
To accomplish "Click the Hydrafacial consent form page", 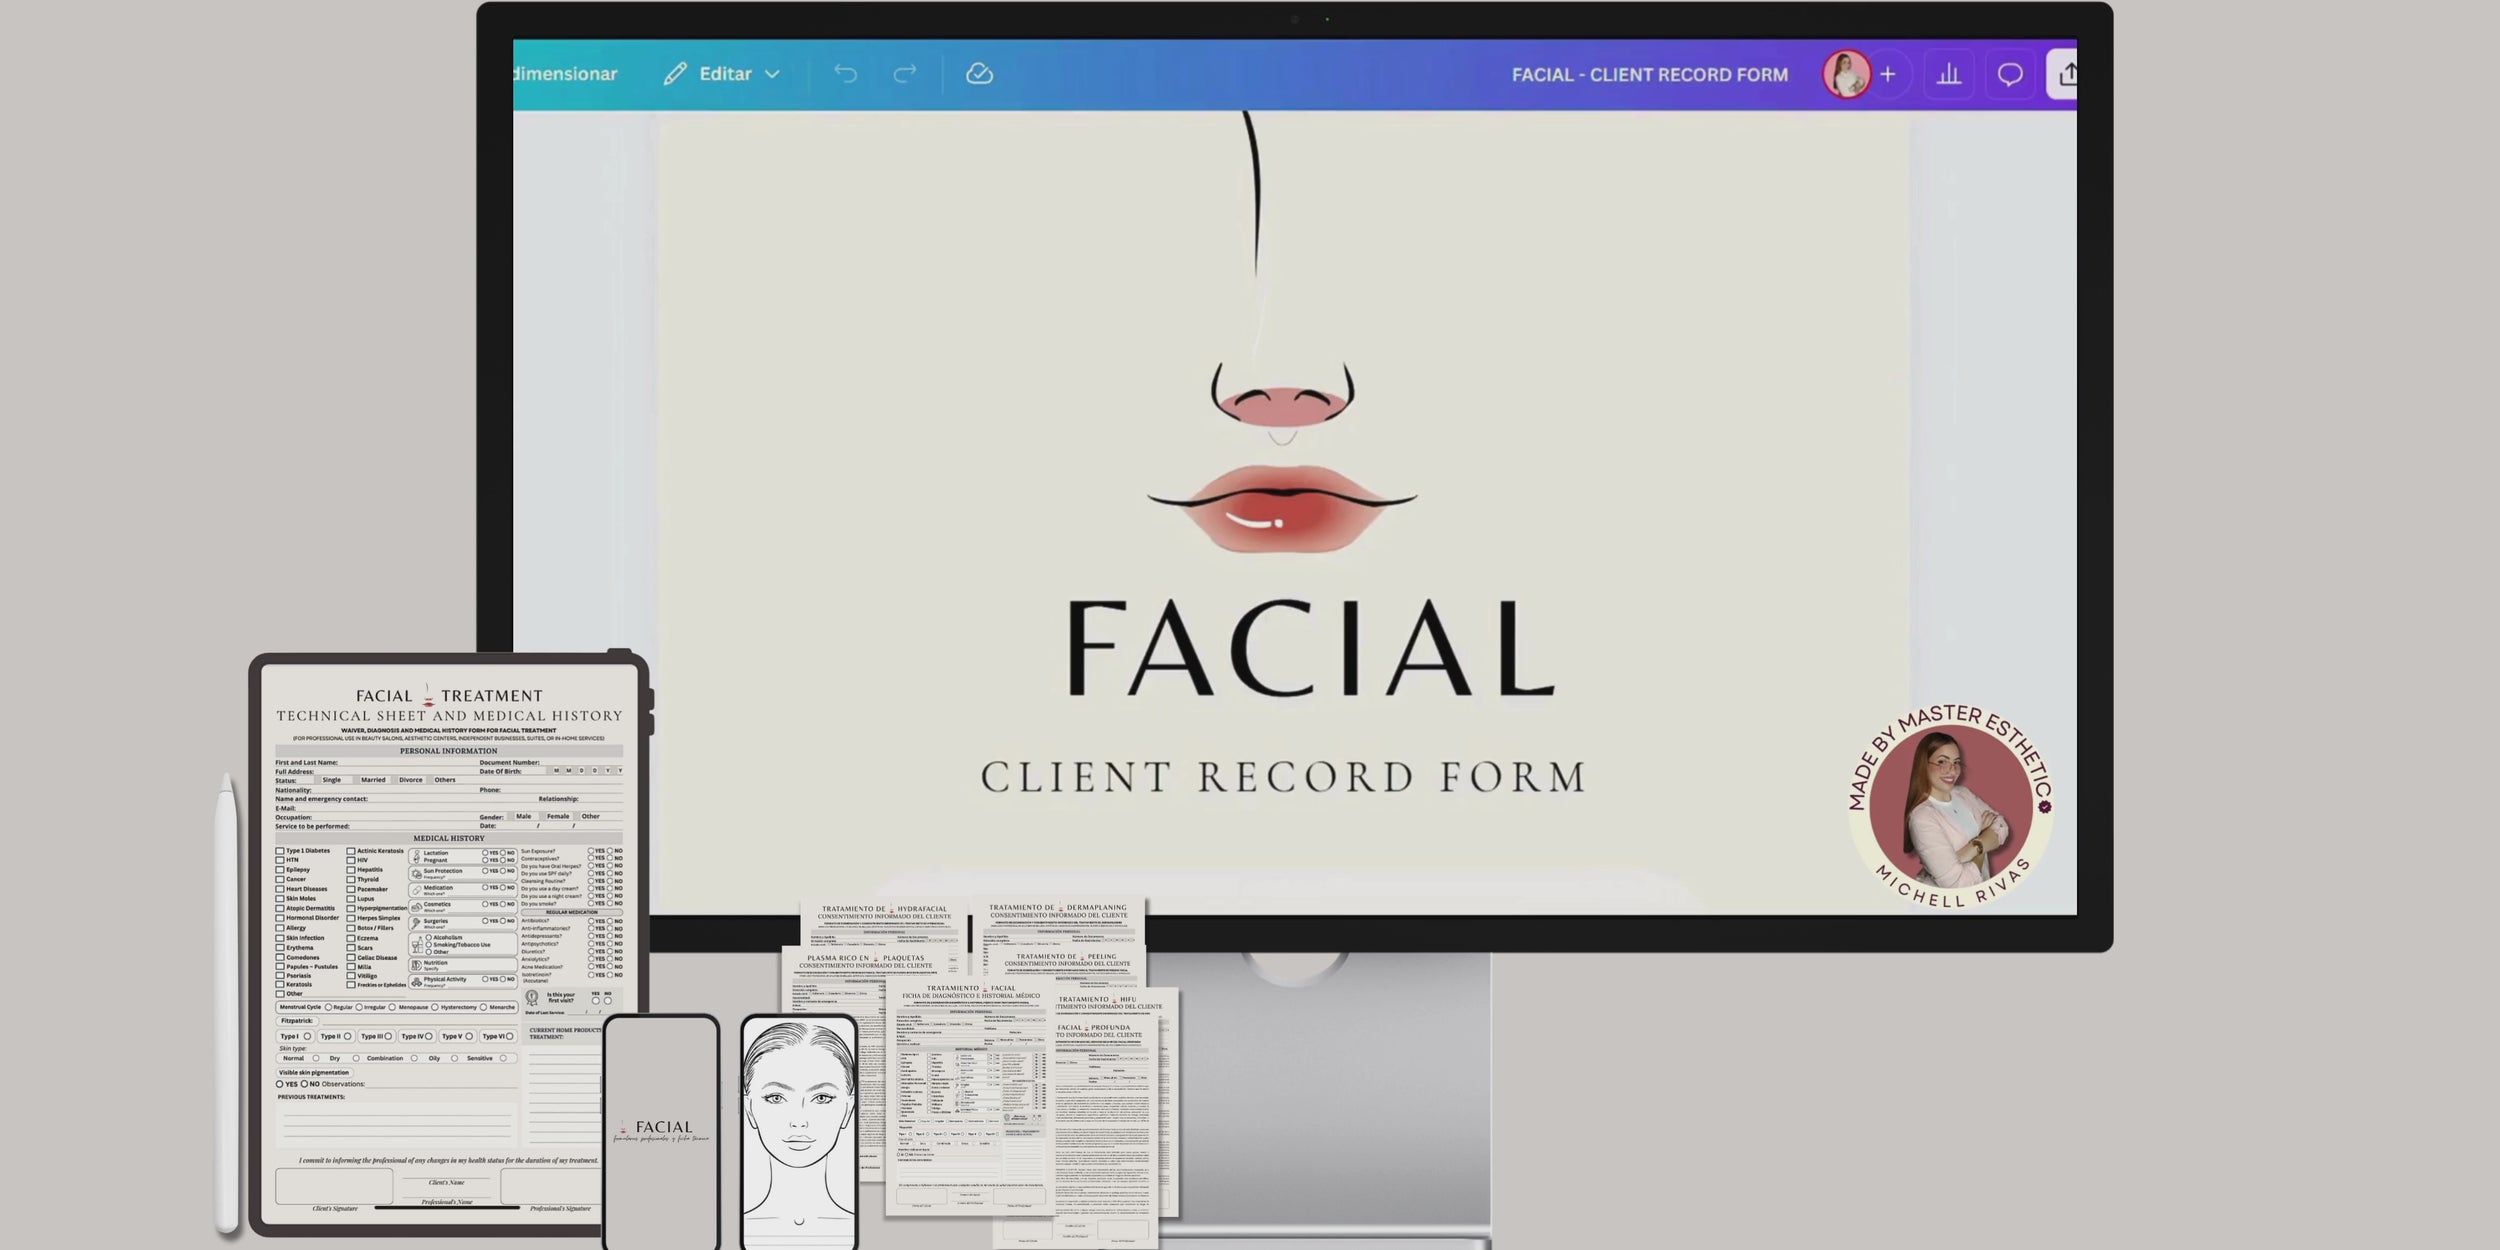I will pyautogui.click(x=883, y=922).
